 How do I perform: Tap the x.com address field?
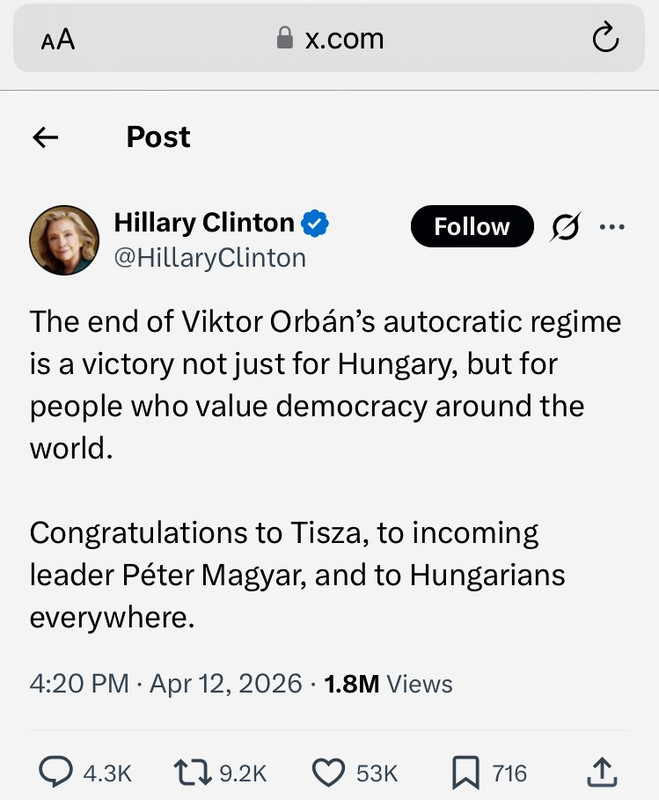(329, 38)
